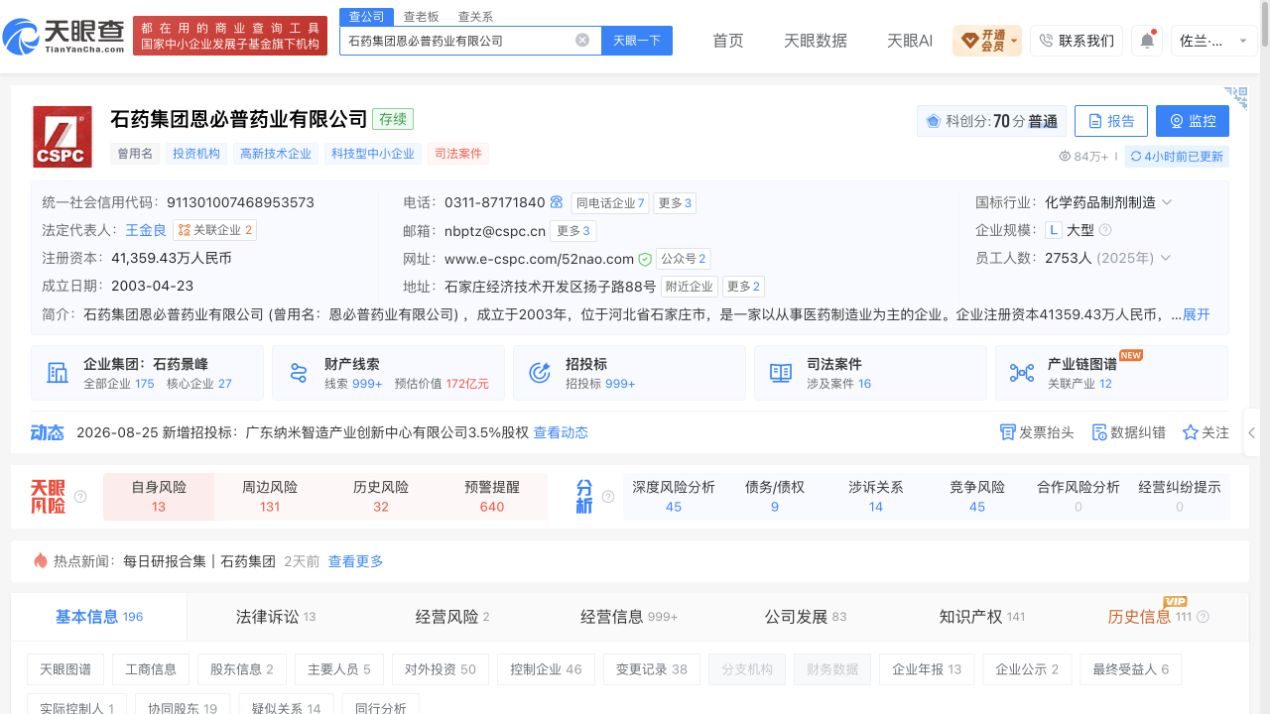1270x714 pixels.
Task: Click the 企业年报 13 sub-tab
Action: (926, 670)
